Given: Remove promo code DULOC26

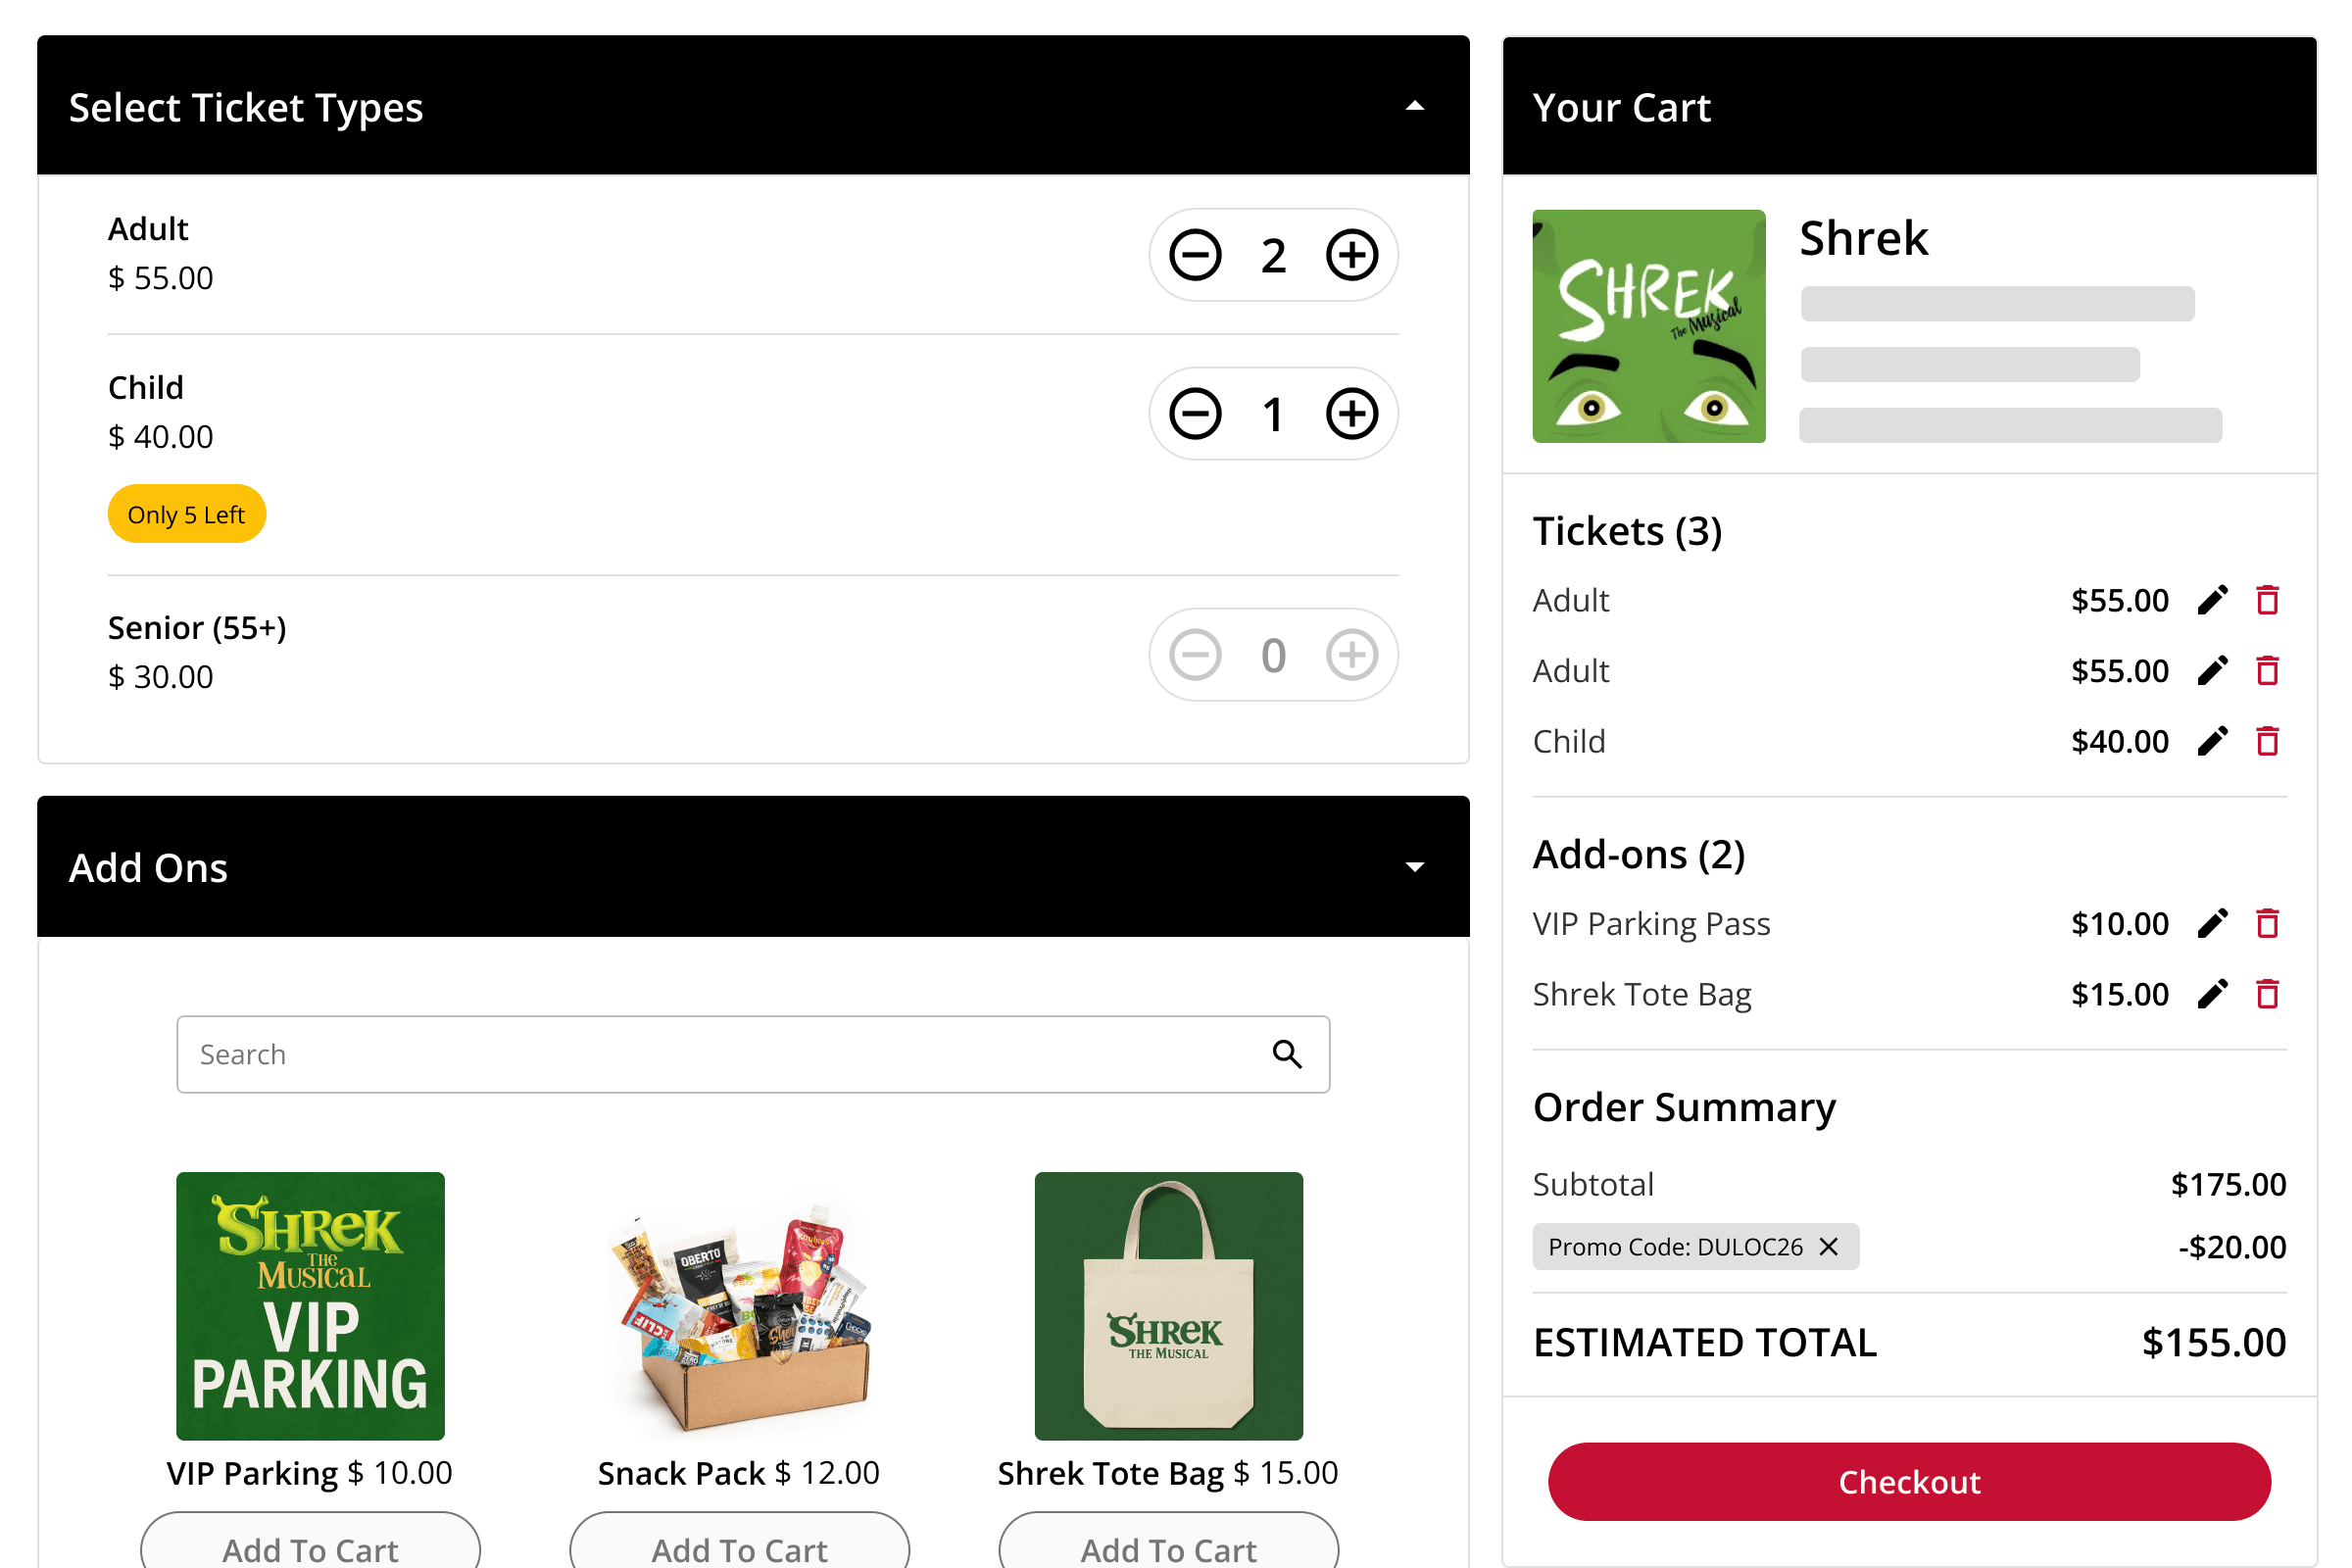Looking at the screenshot, I should 1828,1247.
